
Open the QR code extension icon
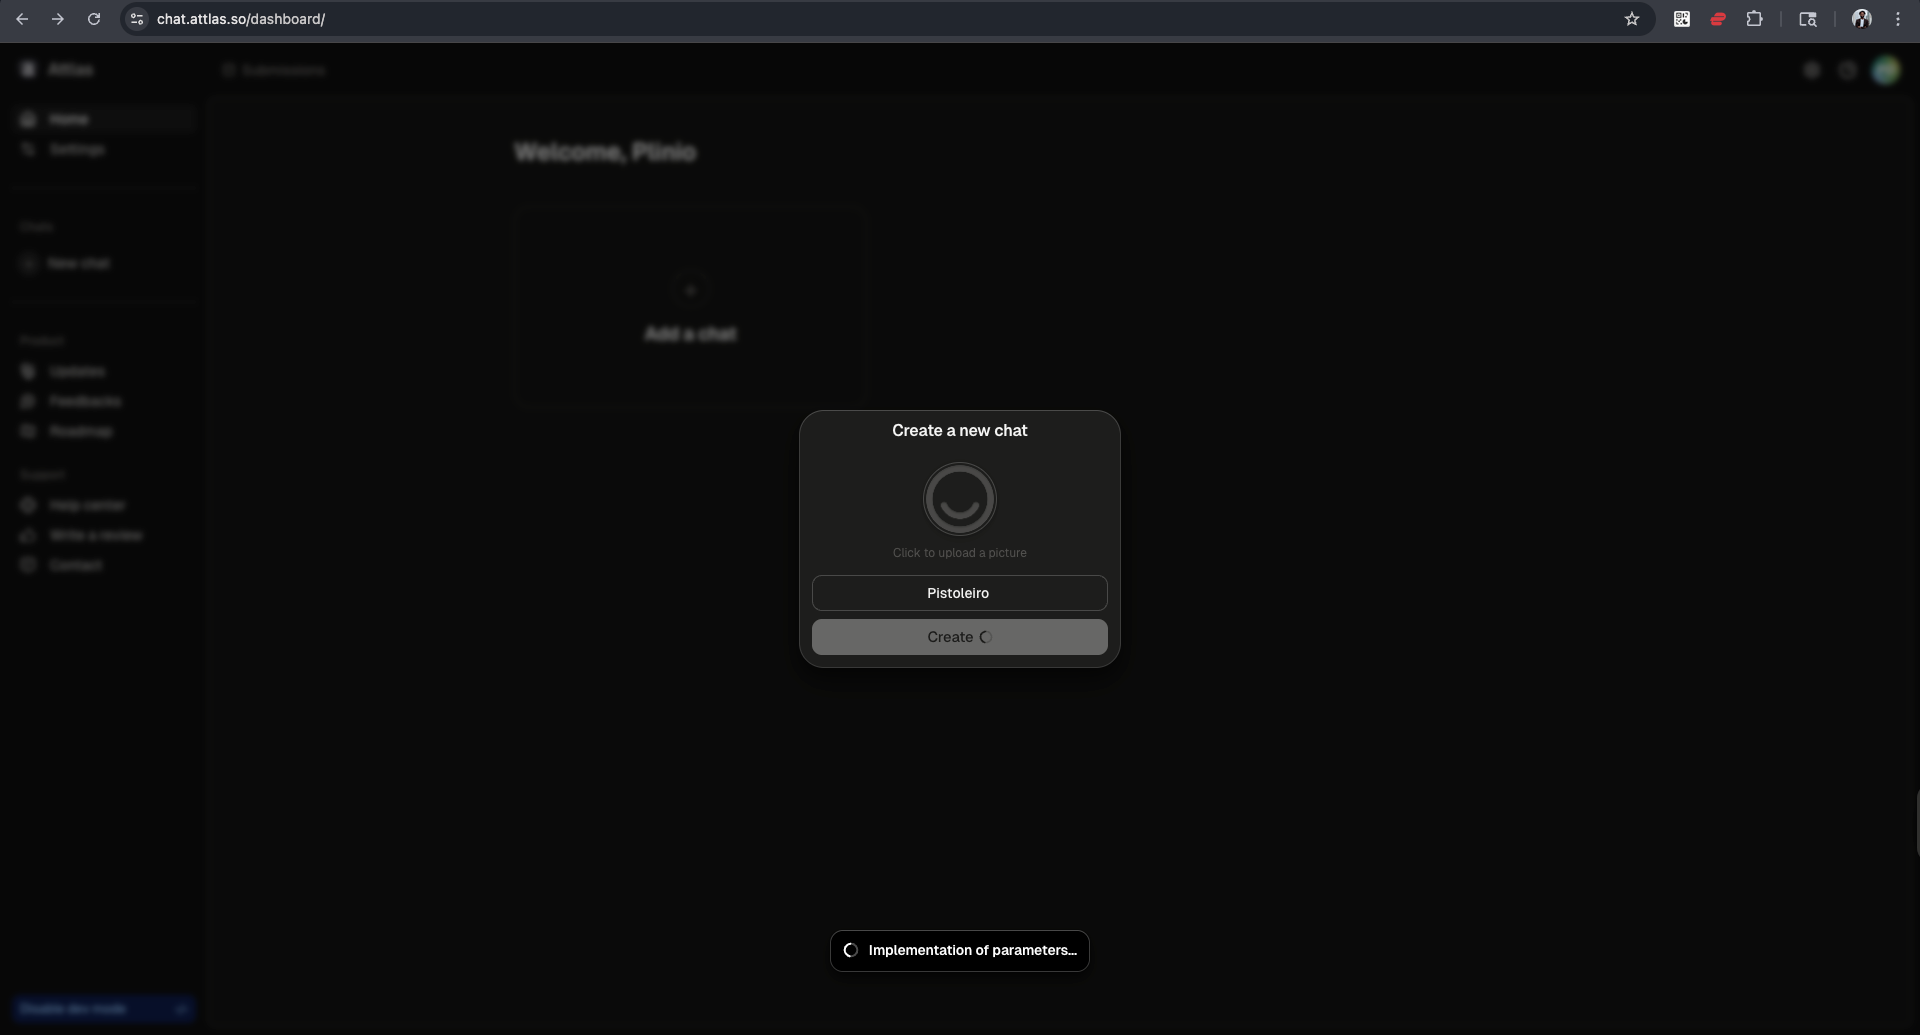1682,19
